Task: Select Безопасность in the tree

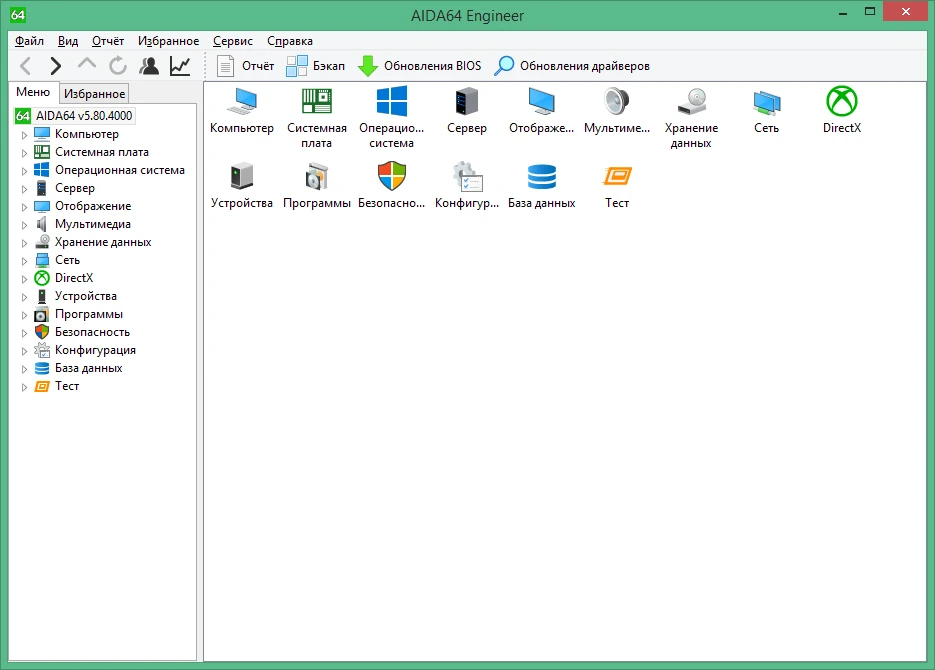Action: 92,332
